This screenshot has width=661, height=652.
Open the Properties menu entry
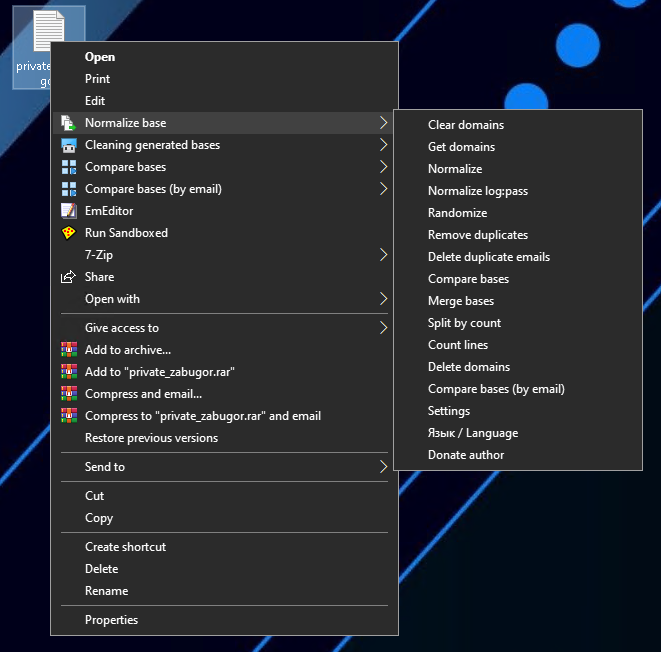111,620
